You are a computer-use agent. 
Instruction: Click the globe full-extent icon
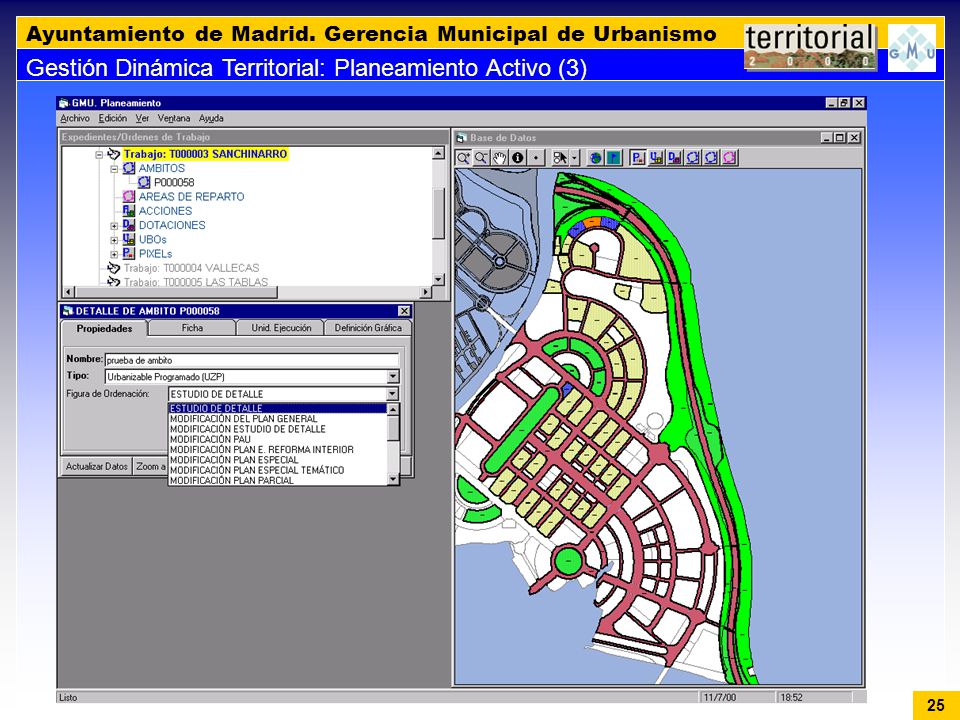tap(595, 158)
